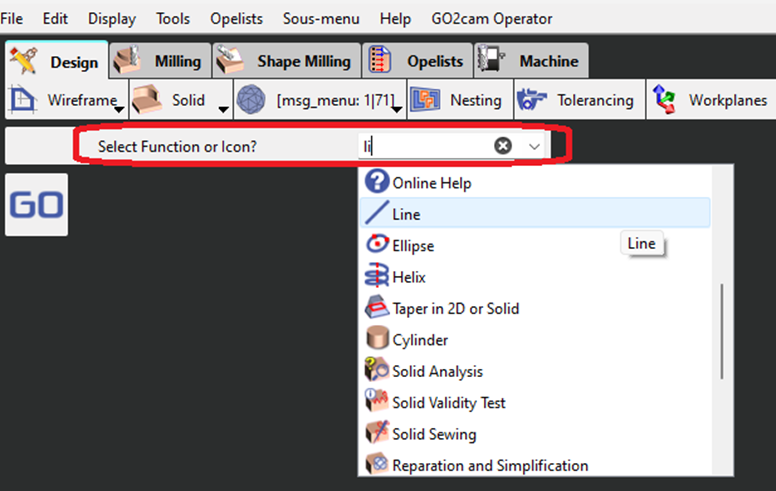776x491 pixels.
Task: Expand the Solid menu dropdown arrow
Action: pyautogui.click(x=224, y=108)
